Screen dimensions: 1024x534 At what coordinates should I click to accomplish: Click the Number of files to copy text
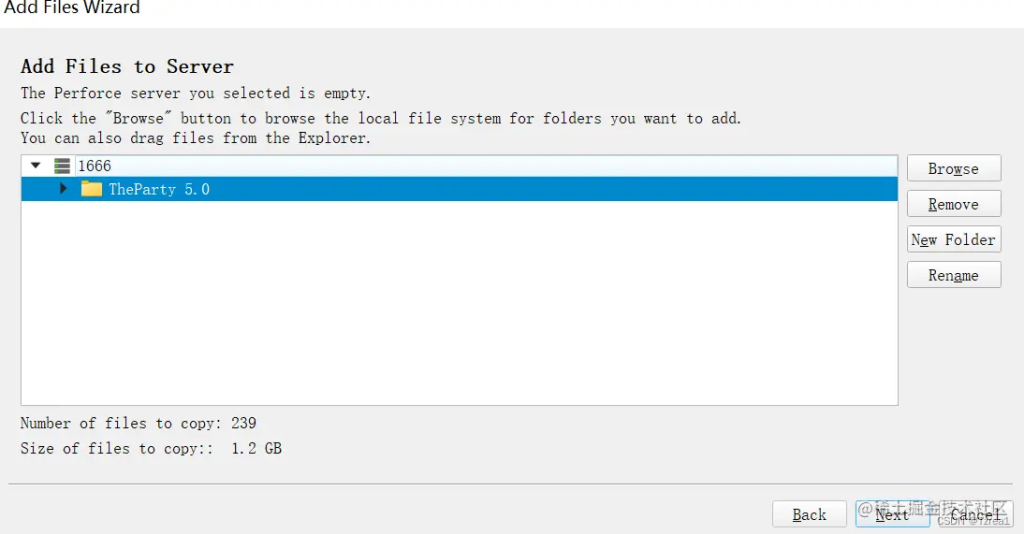coord(138,423)
